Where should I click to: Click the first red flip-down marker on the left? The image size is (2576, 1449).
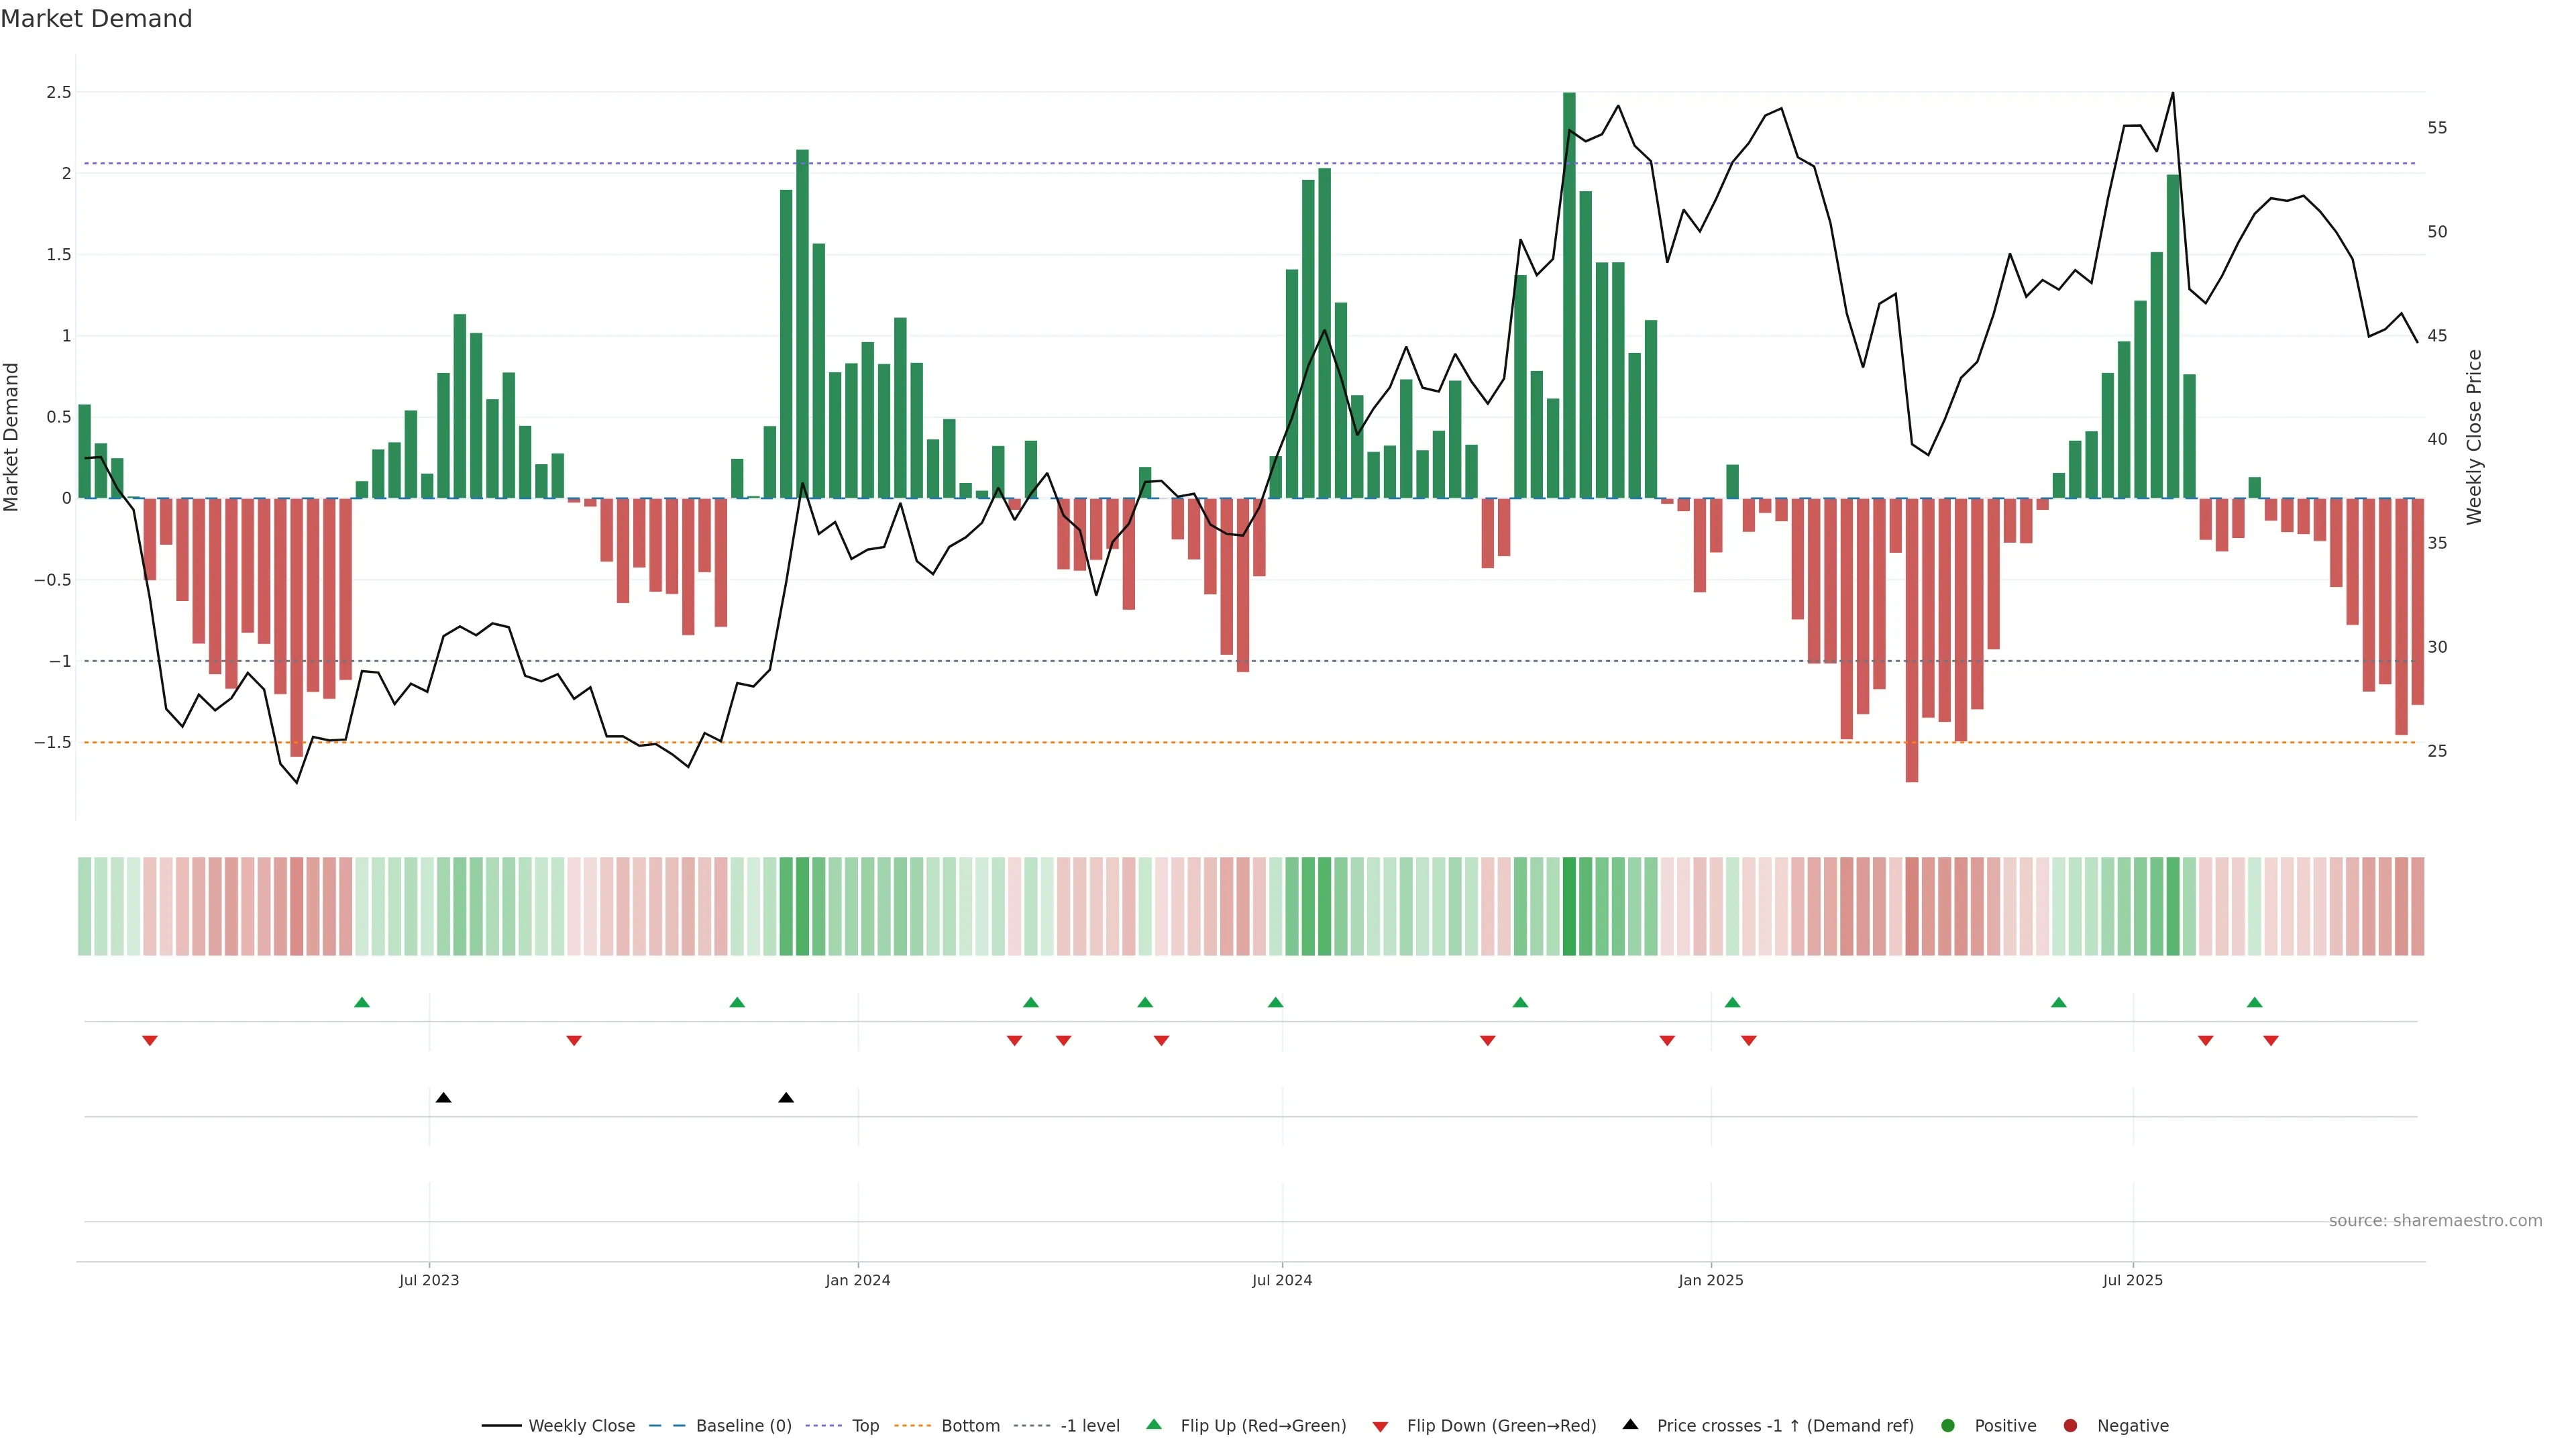(150, 1041)
